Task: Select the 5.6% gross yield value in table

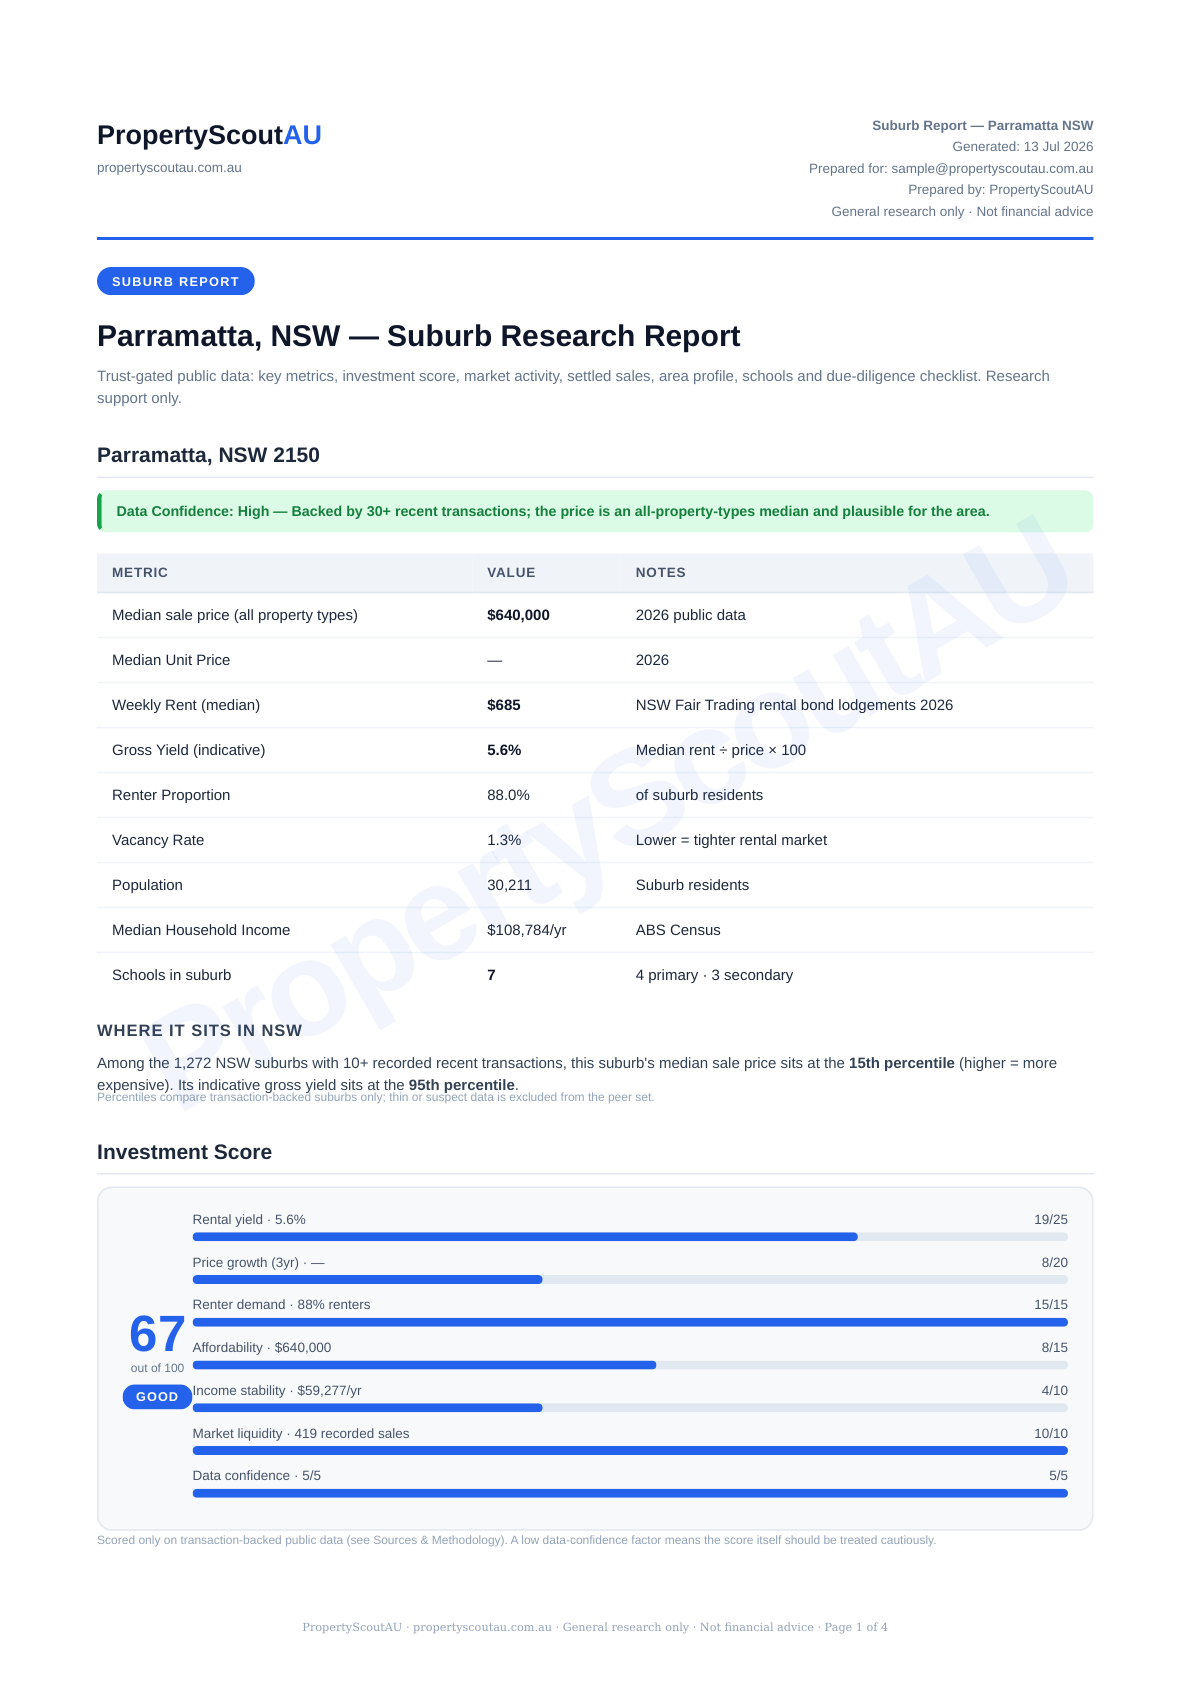Action: pyautogui.click(x=504, y=750)
